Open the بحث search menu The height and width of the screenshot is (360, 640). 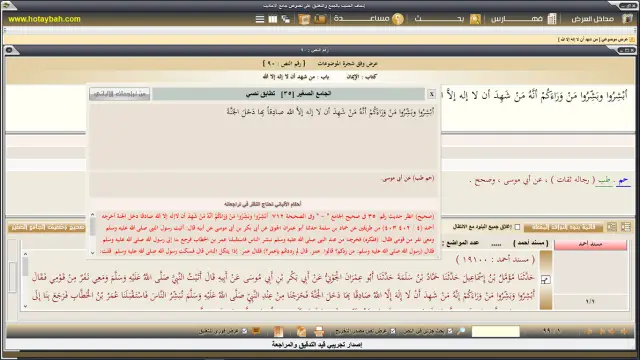pyautogui.click(x=439, y=19)
